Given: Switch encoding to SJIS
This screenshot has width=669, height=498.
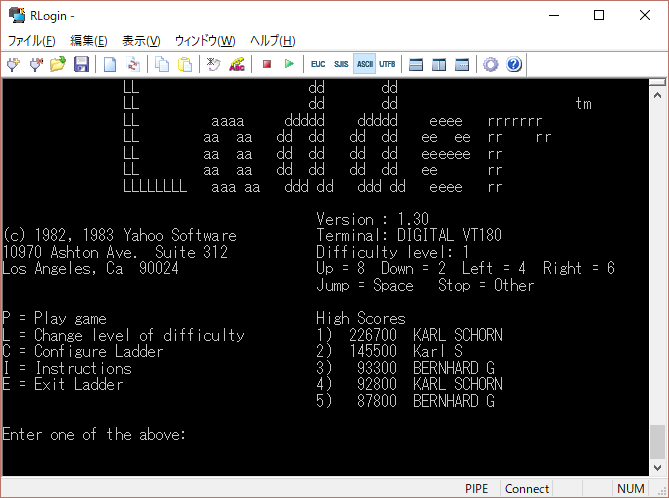Looking at the screenshot, I should coord(341,64).
